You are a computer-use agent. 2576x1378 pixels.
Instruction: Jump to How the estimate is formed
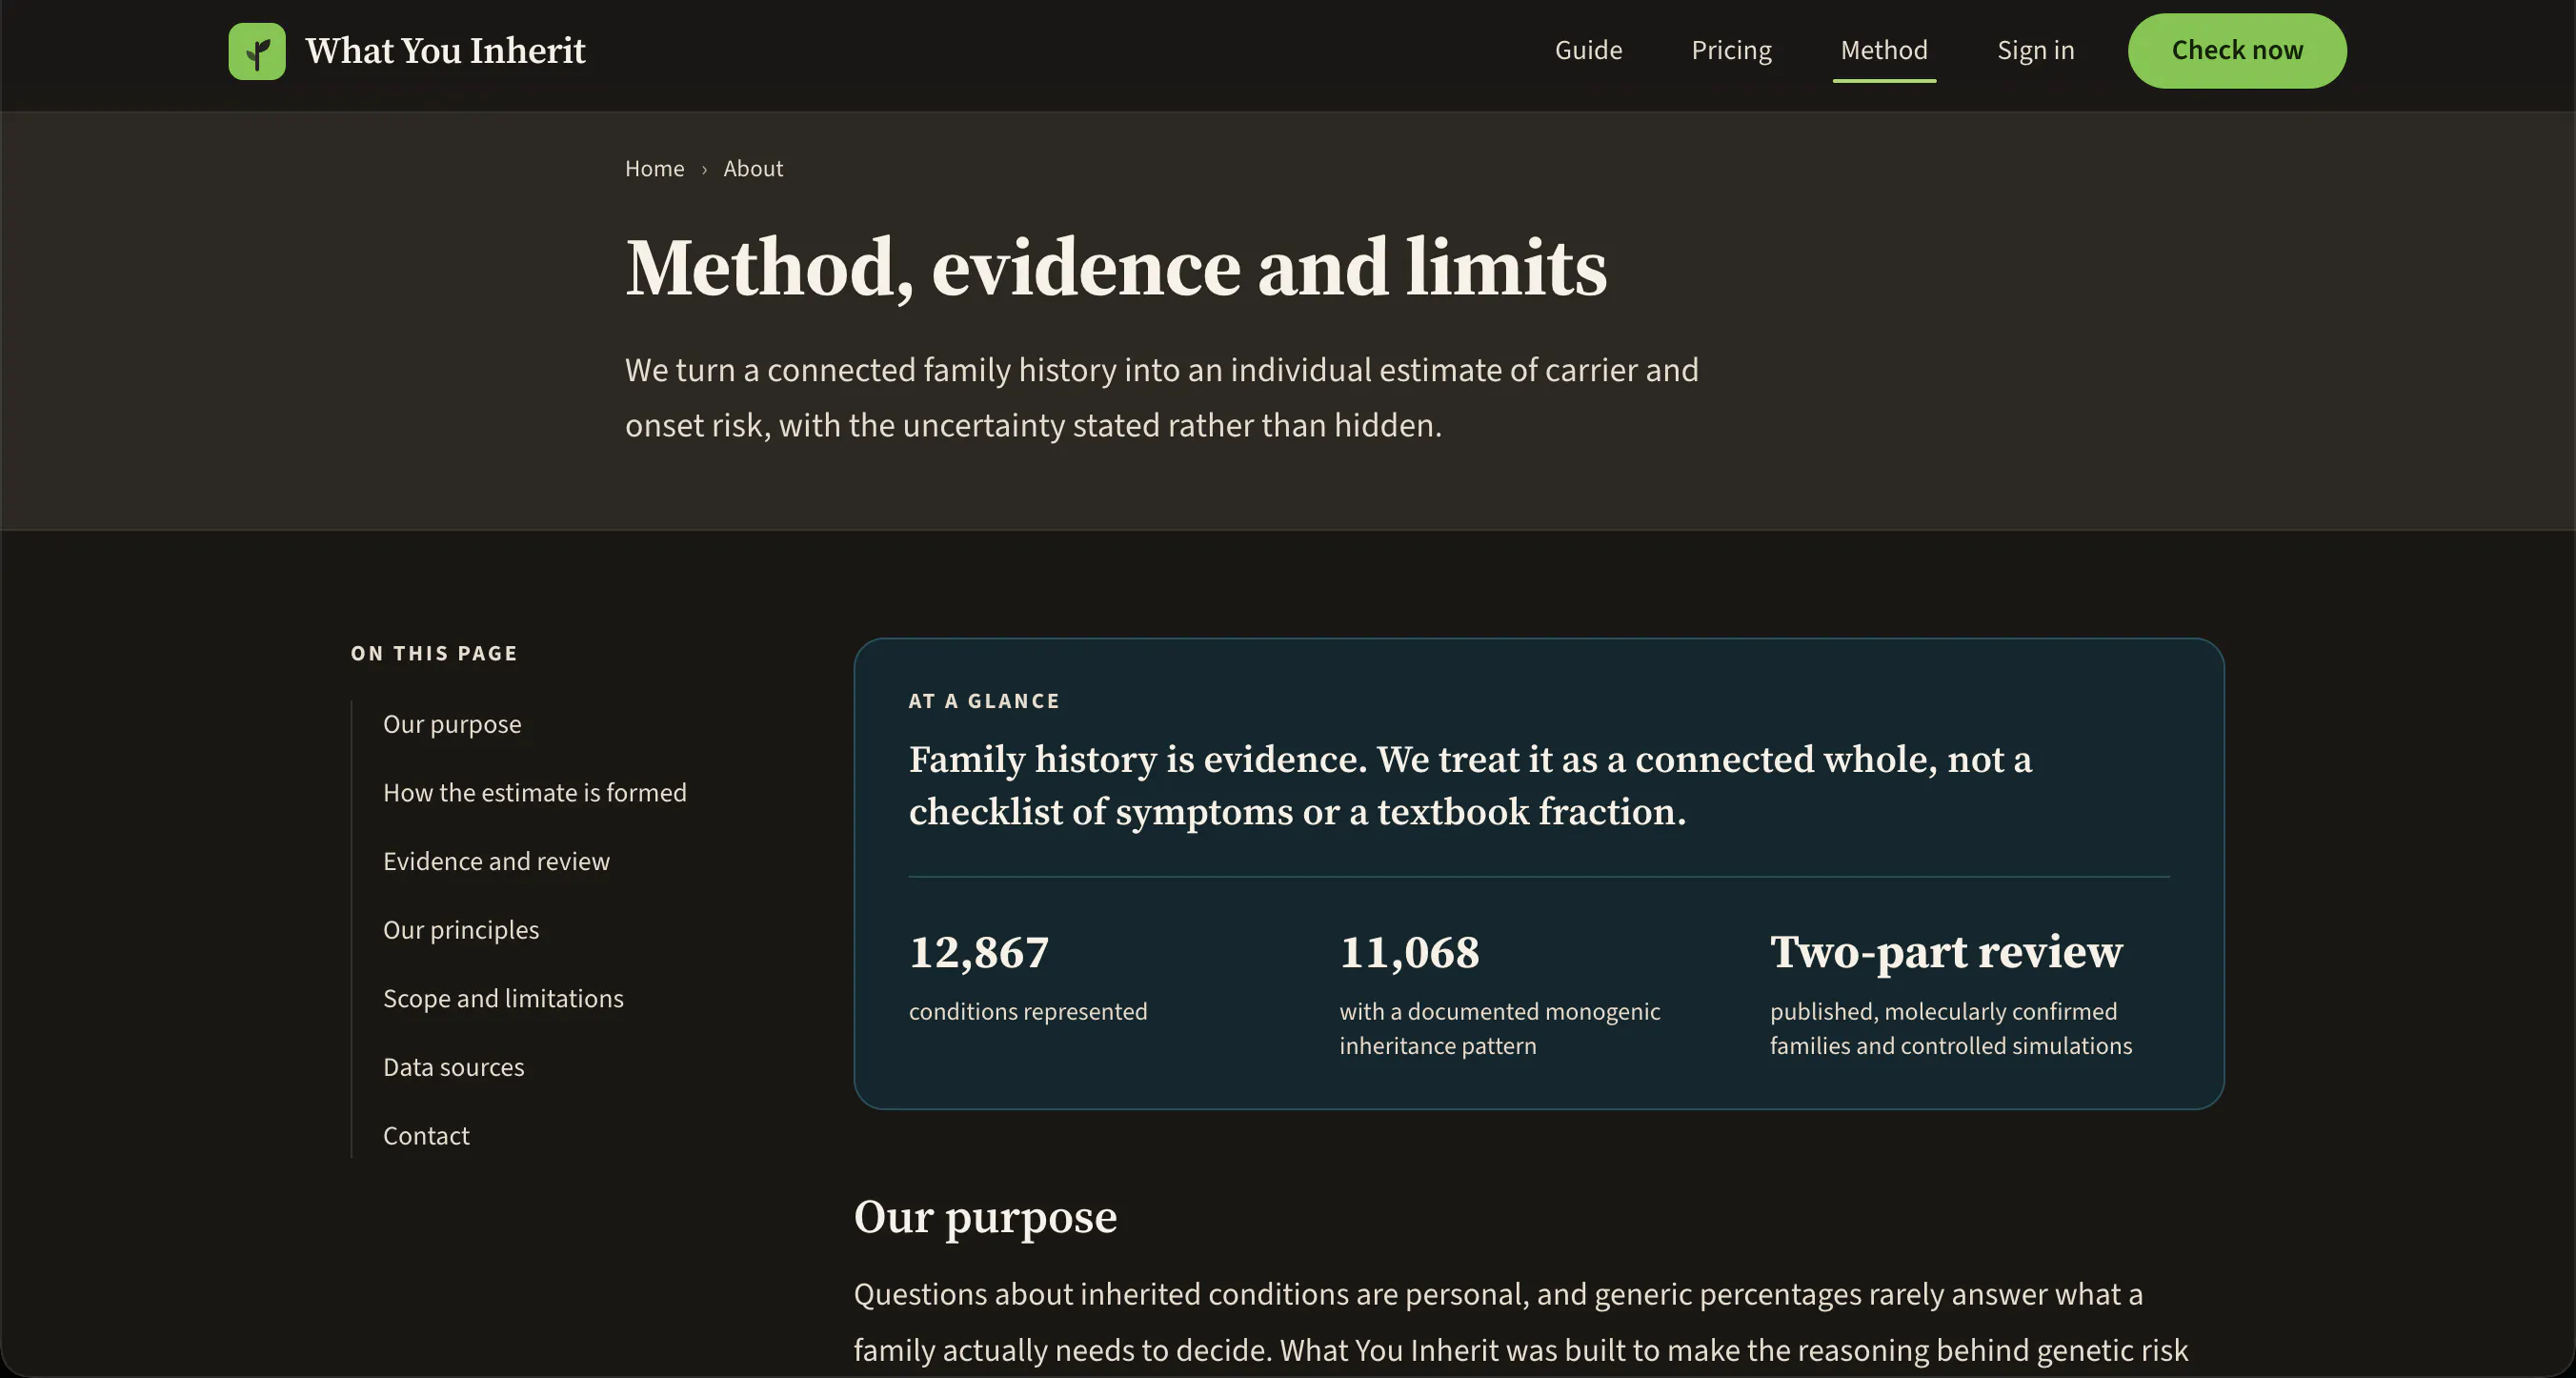[535, 792]
